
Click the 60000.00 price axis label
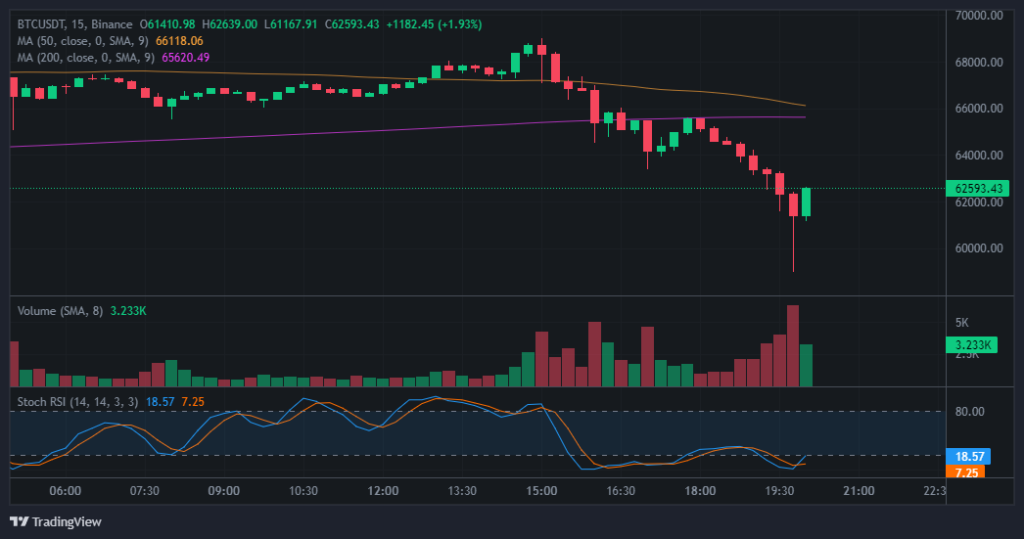click(x=979, y=249)
